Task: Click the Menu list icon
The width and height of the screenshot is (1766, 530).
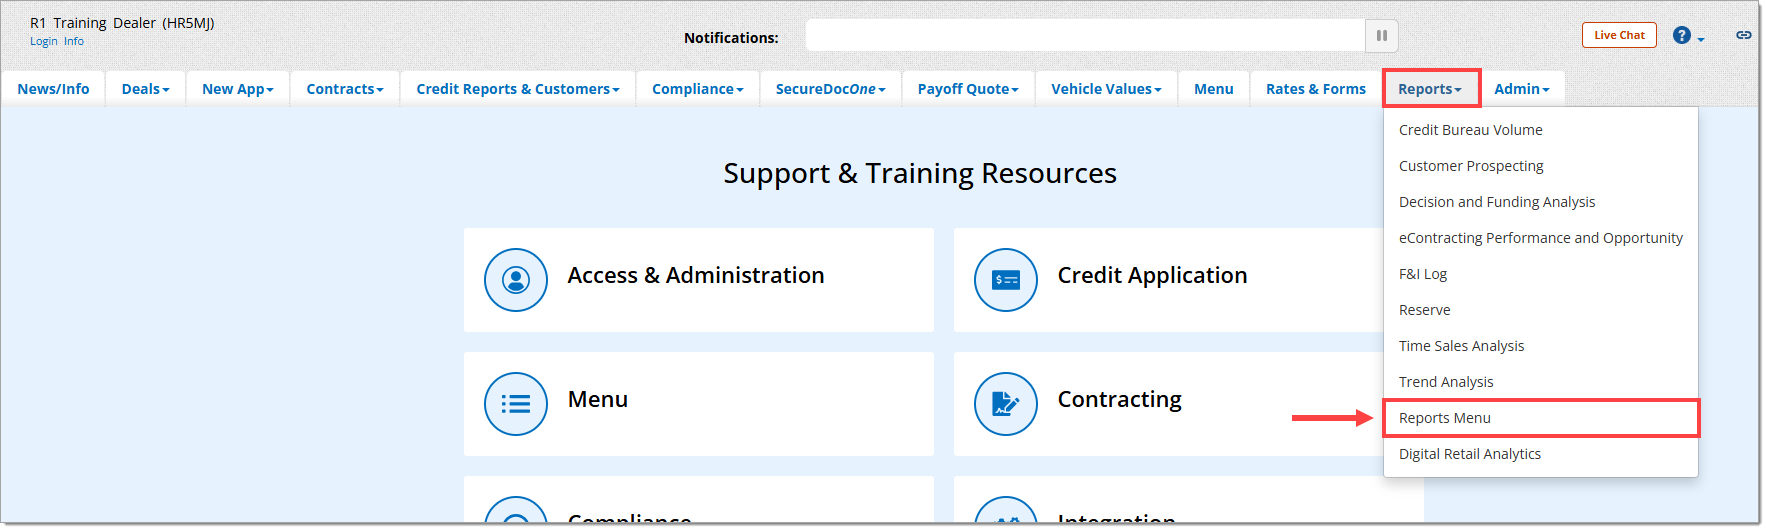Action: (x=516, y=404)
